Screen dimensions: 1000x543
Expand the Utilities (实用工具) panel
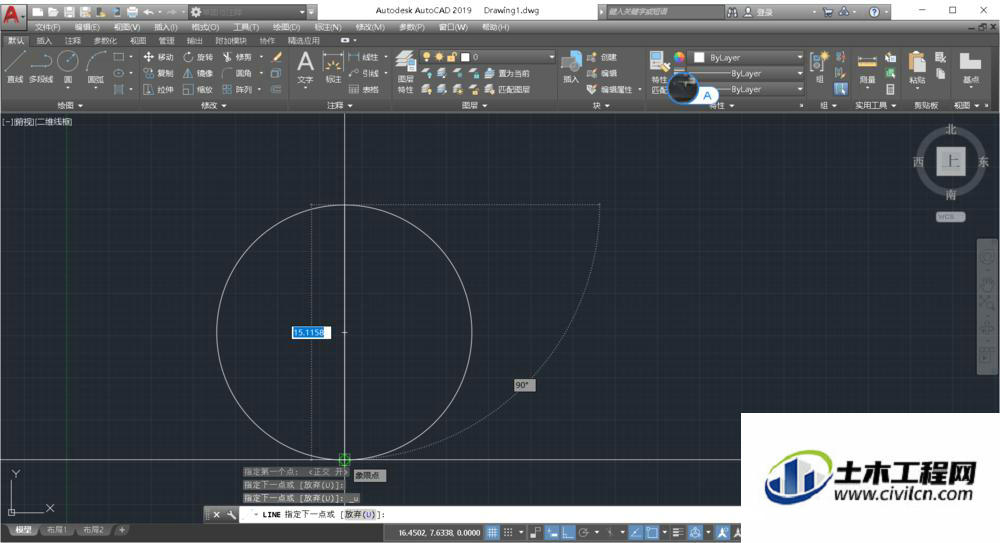pyautogui.click(x=875, y=105)
